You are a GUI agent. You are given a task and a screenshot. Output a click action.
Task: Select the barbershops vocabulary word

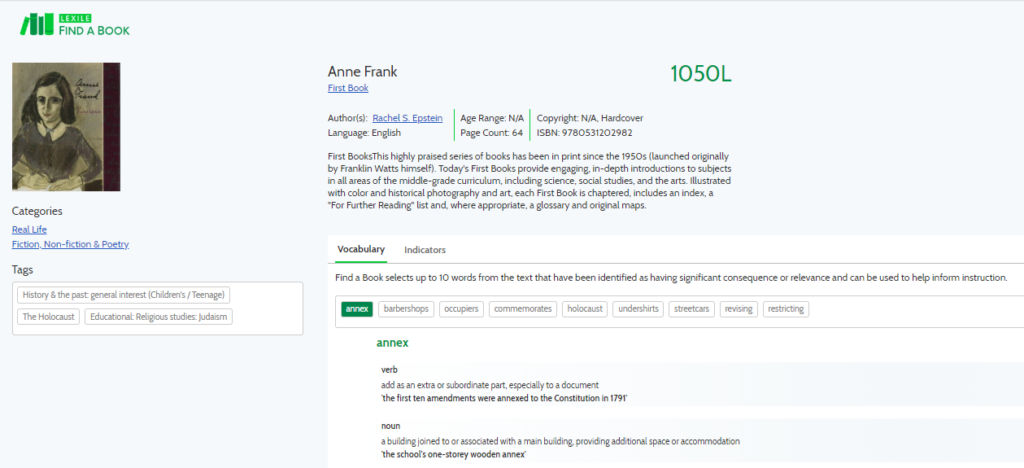[406, 309]
